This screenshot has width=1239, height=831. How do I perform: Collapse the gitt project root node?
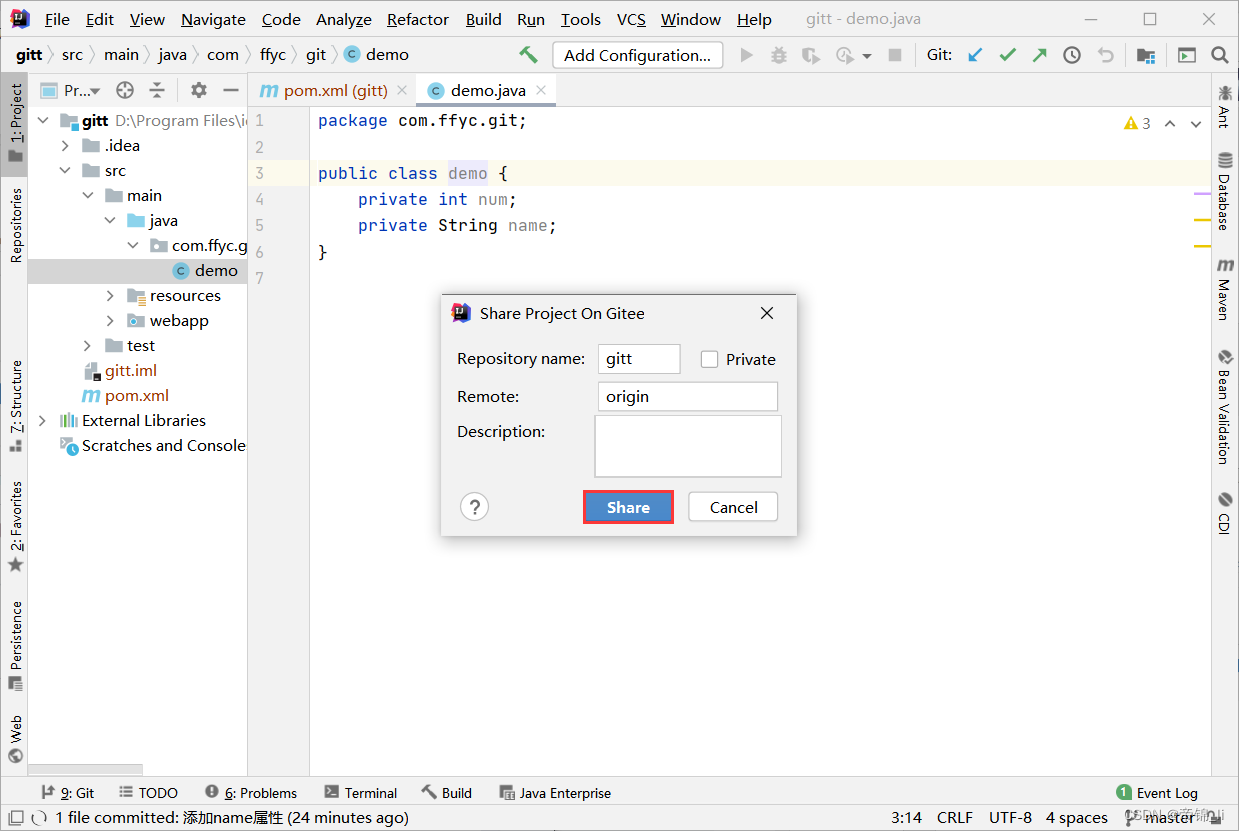click(43, 120)
